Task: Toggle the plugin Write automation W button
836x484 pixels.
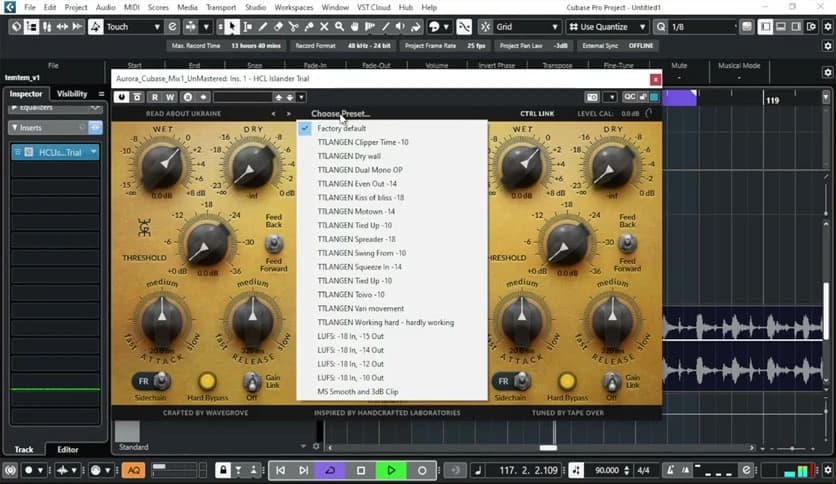Action: tap(170, 97)
